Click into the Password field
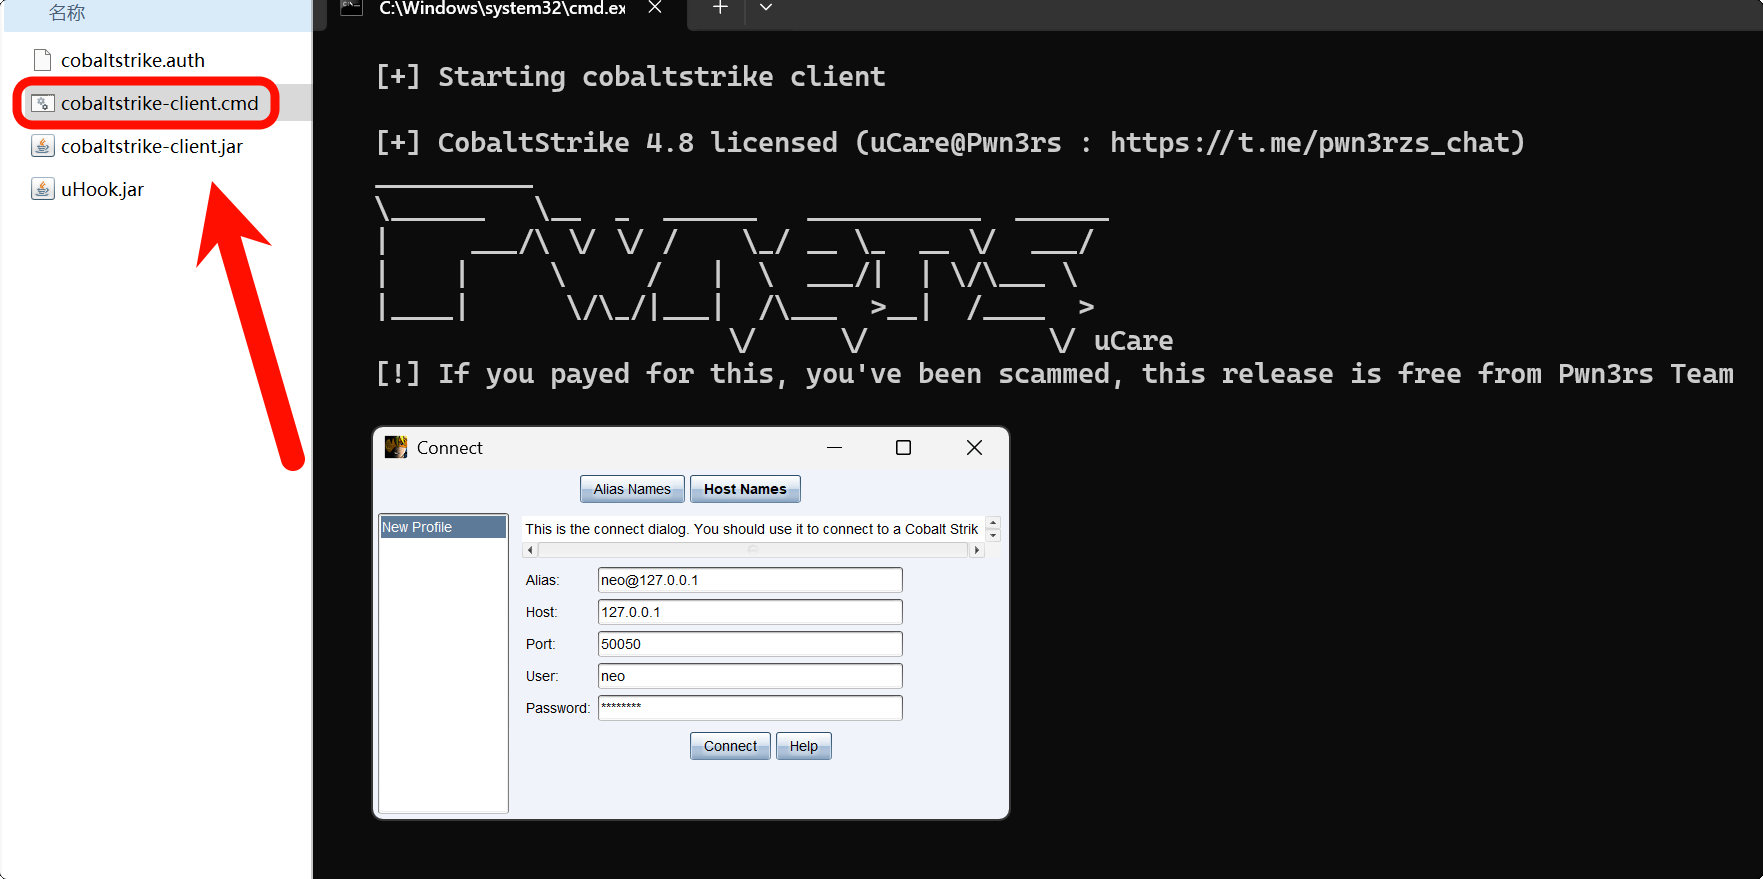The image size is (1763, 879). click(749, 708)
